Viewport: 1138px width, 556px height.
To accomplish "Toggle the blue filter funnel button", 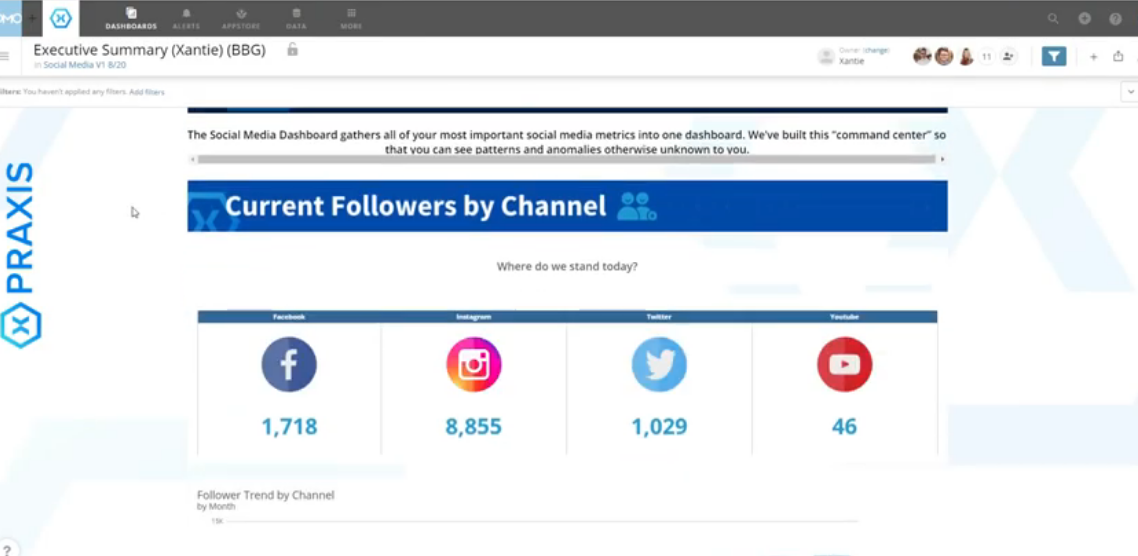I will (1054, 56).
